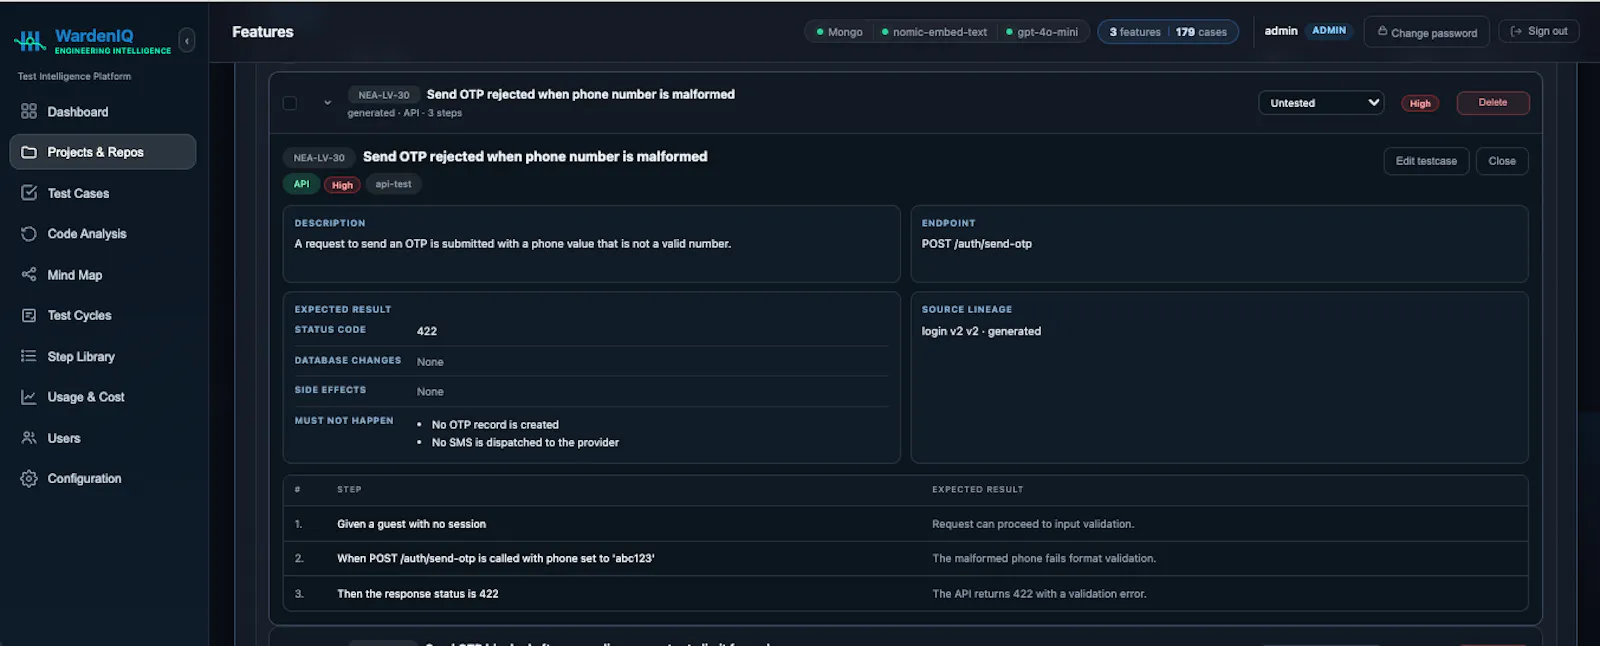Click step 'Given a guest with no session'
Screen dimensions: 1600x646
(x=411, y=524)
